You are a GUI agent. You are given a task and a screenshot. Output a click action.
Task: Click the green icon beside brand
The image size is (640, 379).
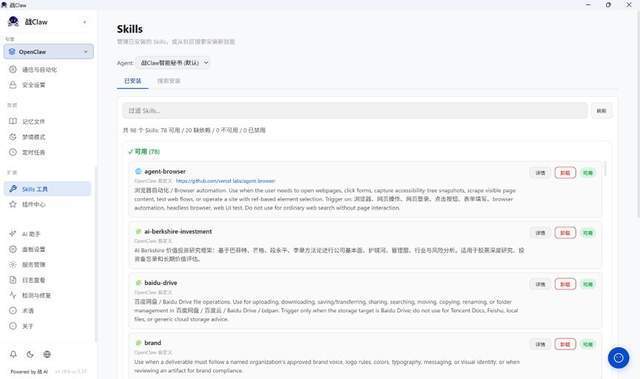138,343
